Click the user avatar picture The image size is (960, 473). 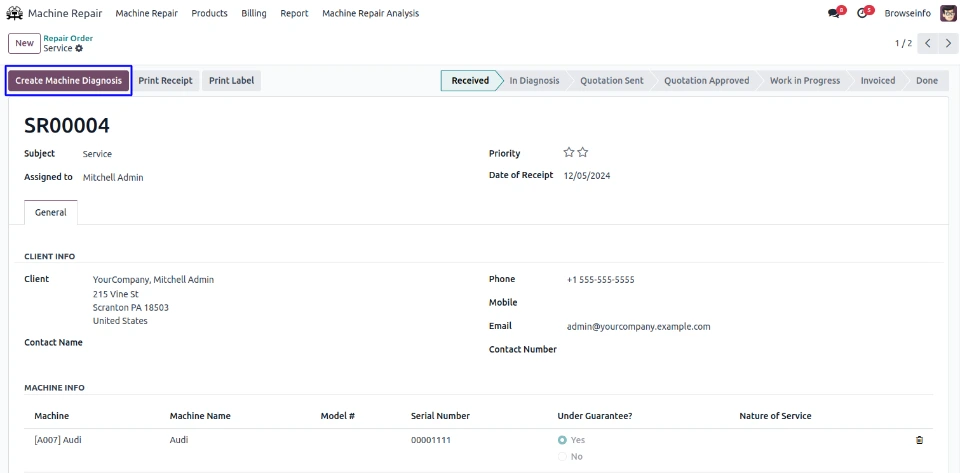coord(948,13)
